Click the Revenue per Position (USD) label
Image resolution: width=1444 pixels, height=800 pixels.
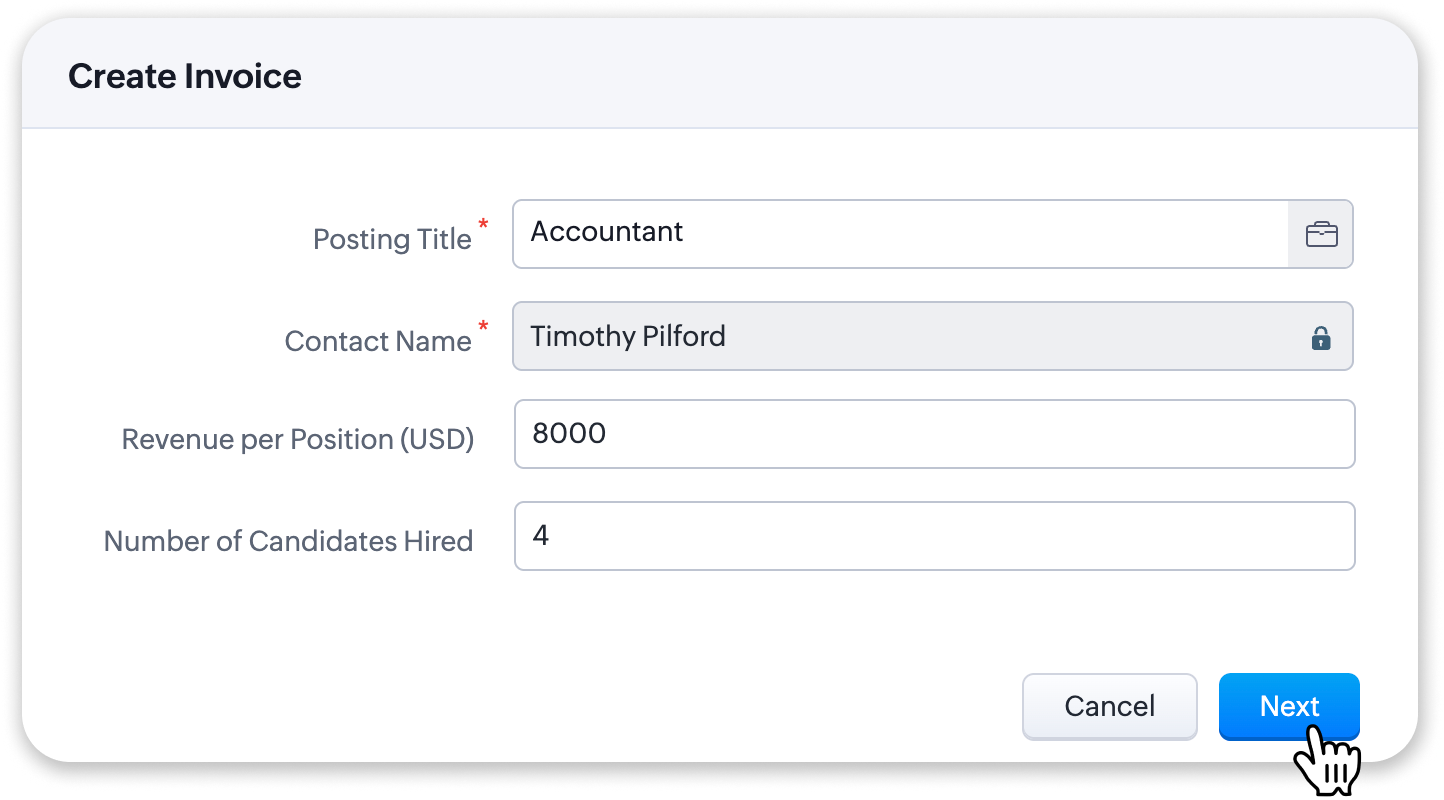coord(297,439)
